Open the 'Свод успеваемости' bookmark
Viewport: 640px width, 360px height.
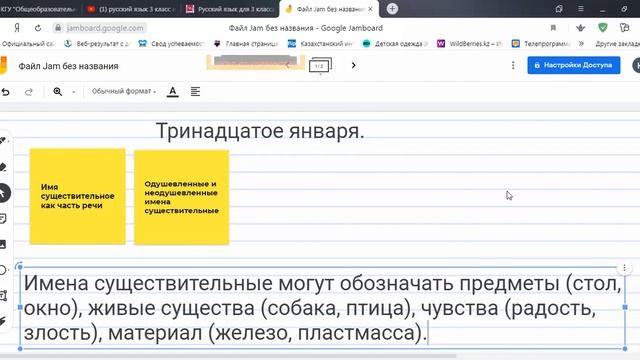click(x=171, y=44)
